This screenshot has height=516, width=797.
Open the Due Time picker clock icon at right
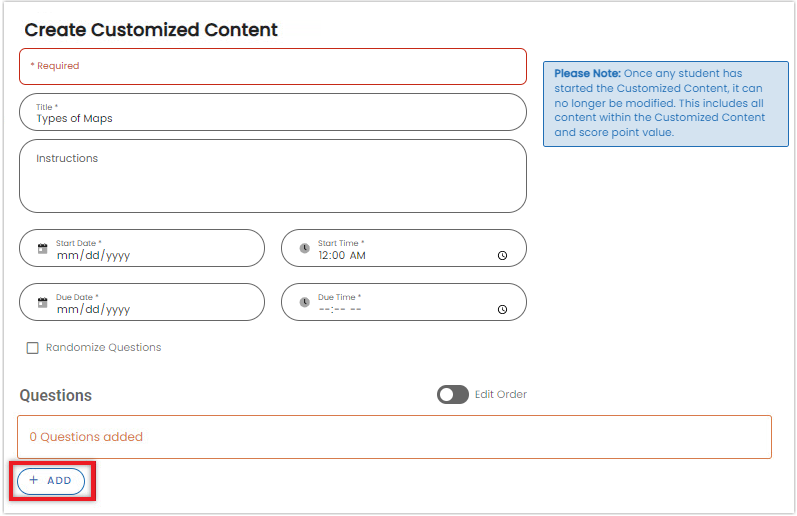(x=502, y=310)
